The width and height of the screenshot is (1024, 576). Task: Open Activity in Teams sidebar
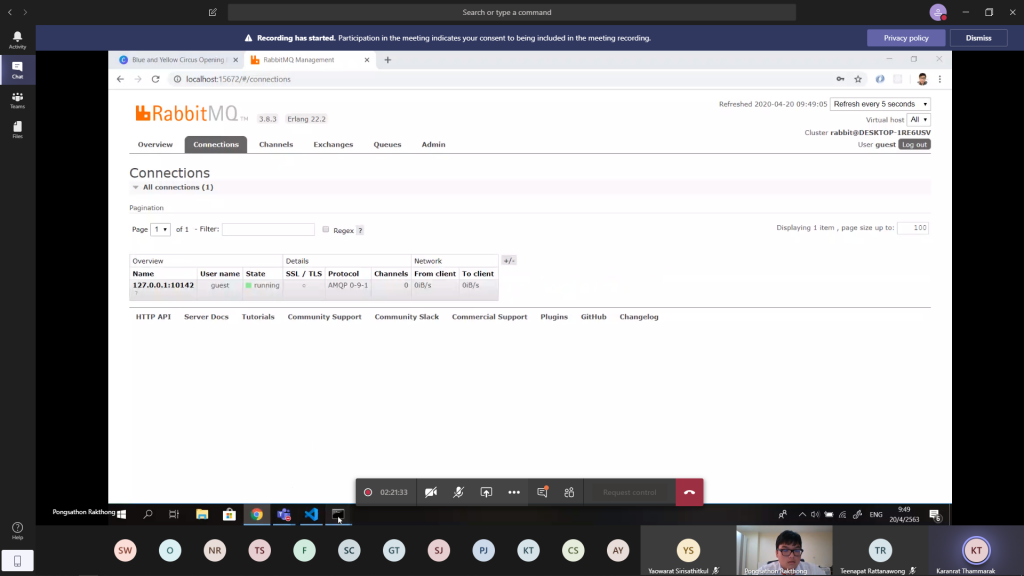[x=17, y=40]
